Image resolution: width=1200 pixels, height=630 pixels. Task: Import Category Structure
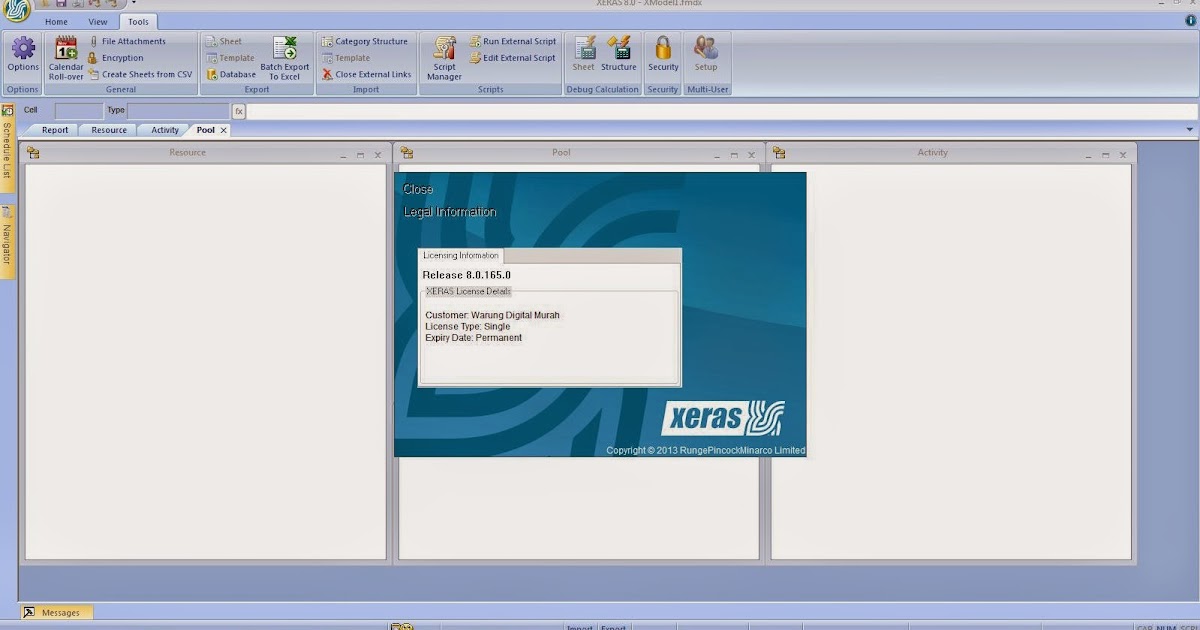click(x=365, y=41)
